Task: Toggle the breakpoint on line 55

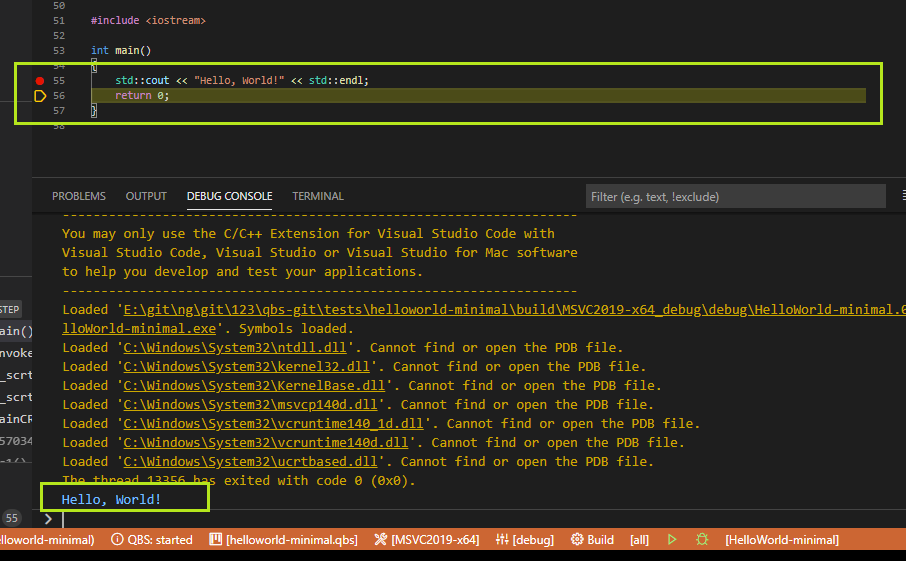Action: tap(40, 80)
